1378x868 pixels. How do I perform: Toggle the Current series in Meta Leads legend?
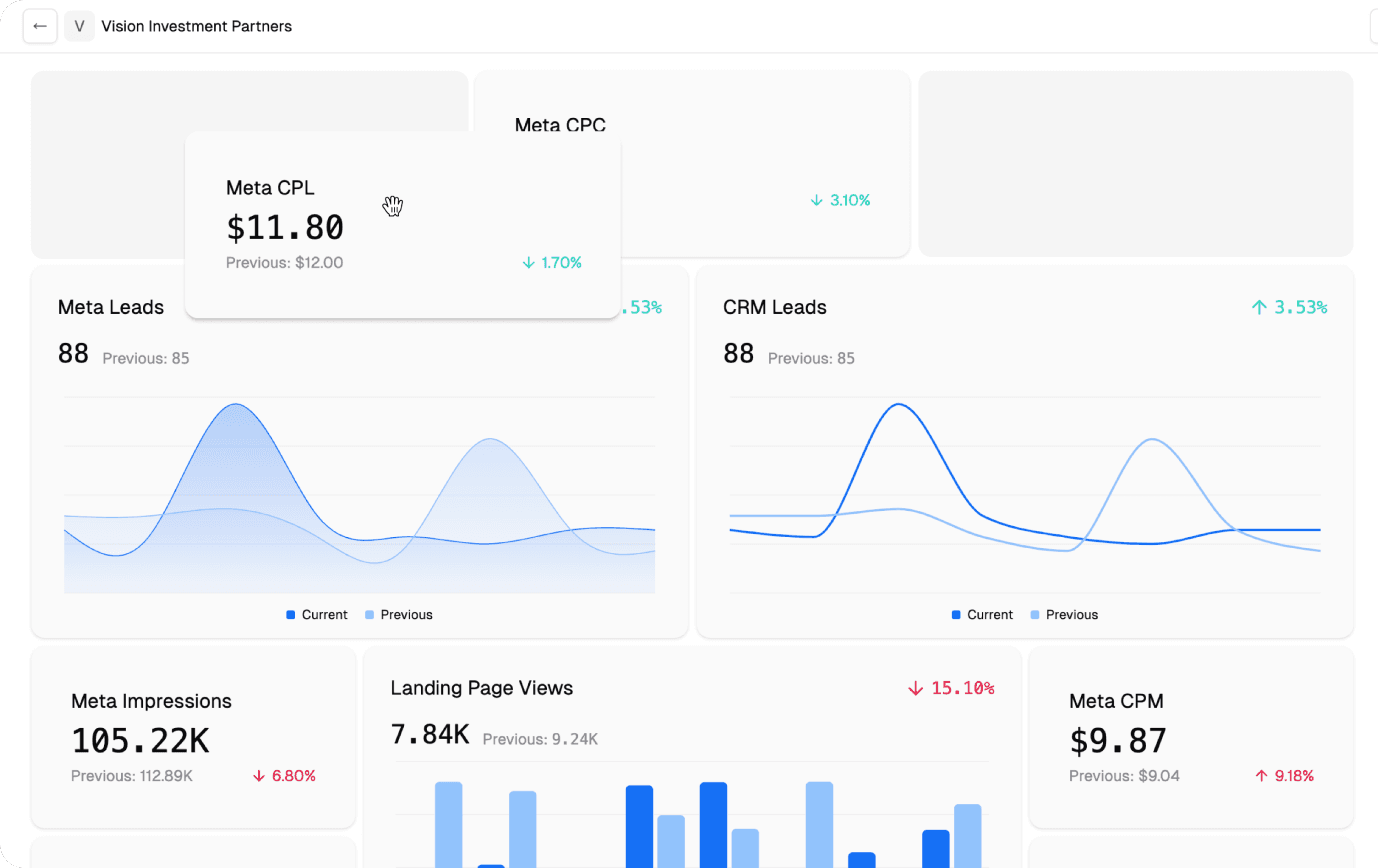(317, 614)
